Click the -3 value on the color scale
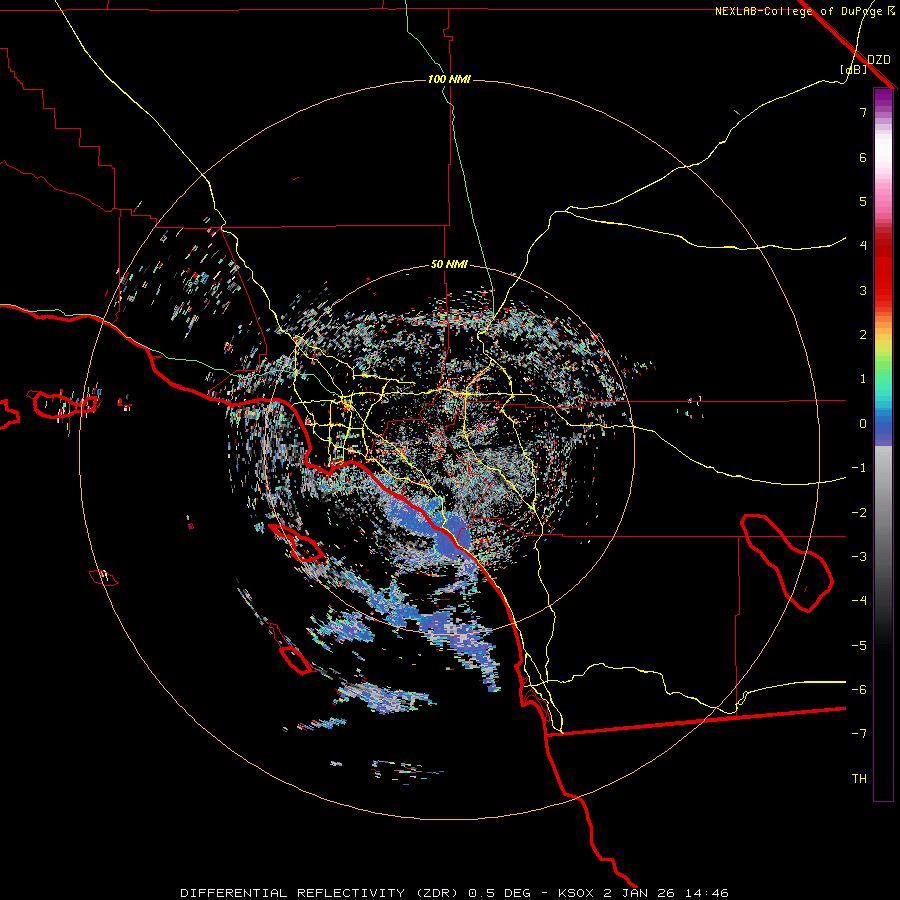 pos(859,556)
